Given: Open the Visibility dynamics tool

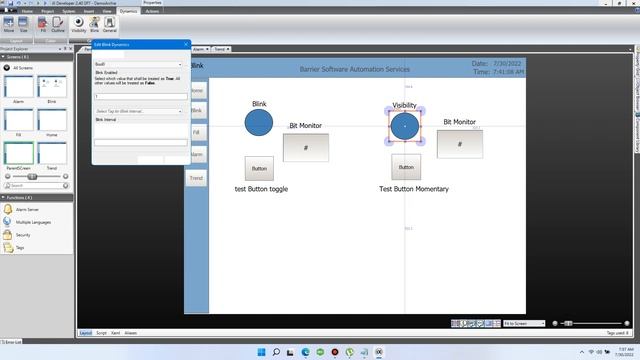Looking at the screenshot, I should pyautogui.click(x=79, y=25).
